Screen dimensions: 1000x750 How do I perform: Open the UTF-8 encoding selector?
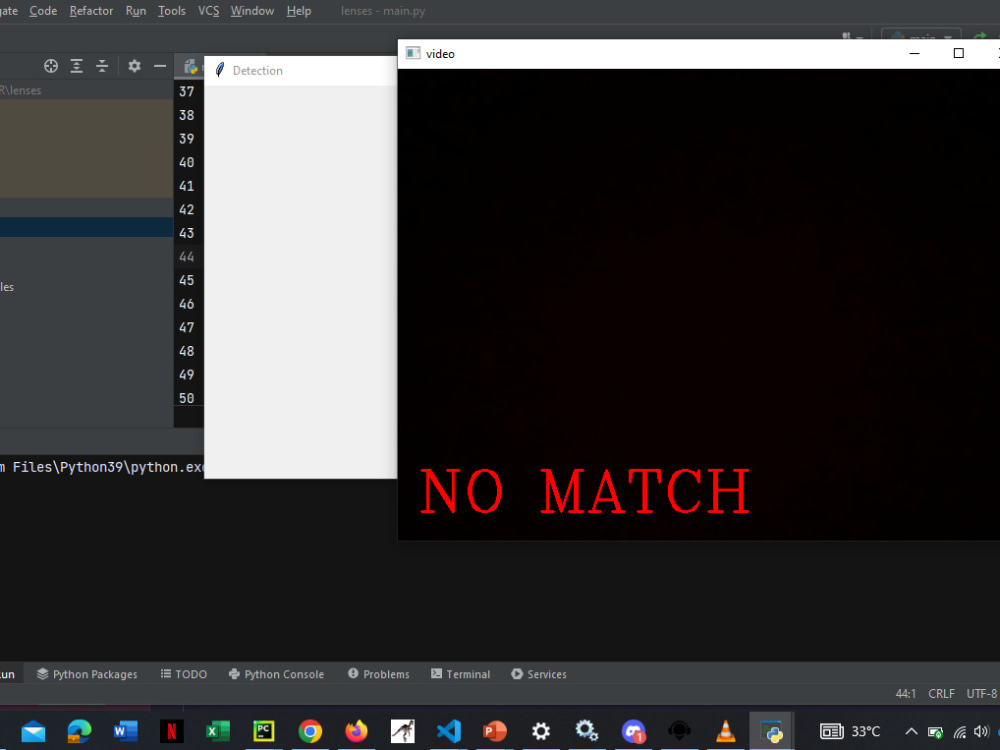coord(981,693)
